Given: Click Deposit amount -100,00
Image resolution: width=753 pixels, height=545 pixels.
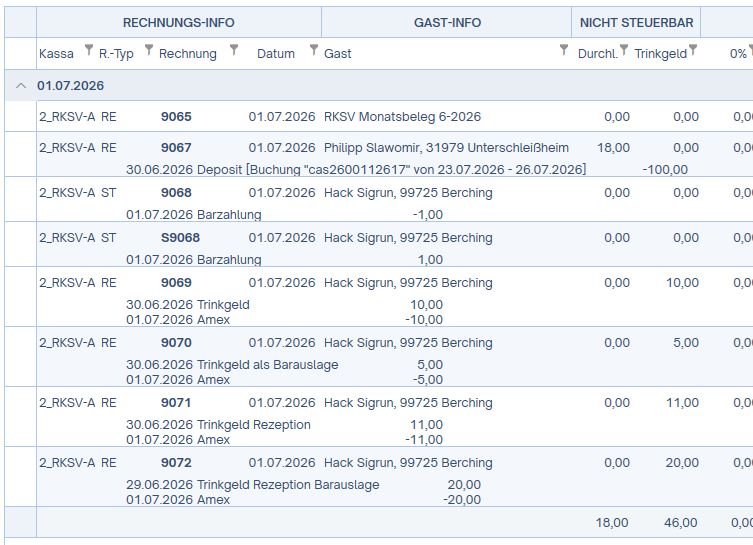Looking at the screenshot, I should tap(665, 170).
